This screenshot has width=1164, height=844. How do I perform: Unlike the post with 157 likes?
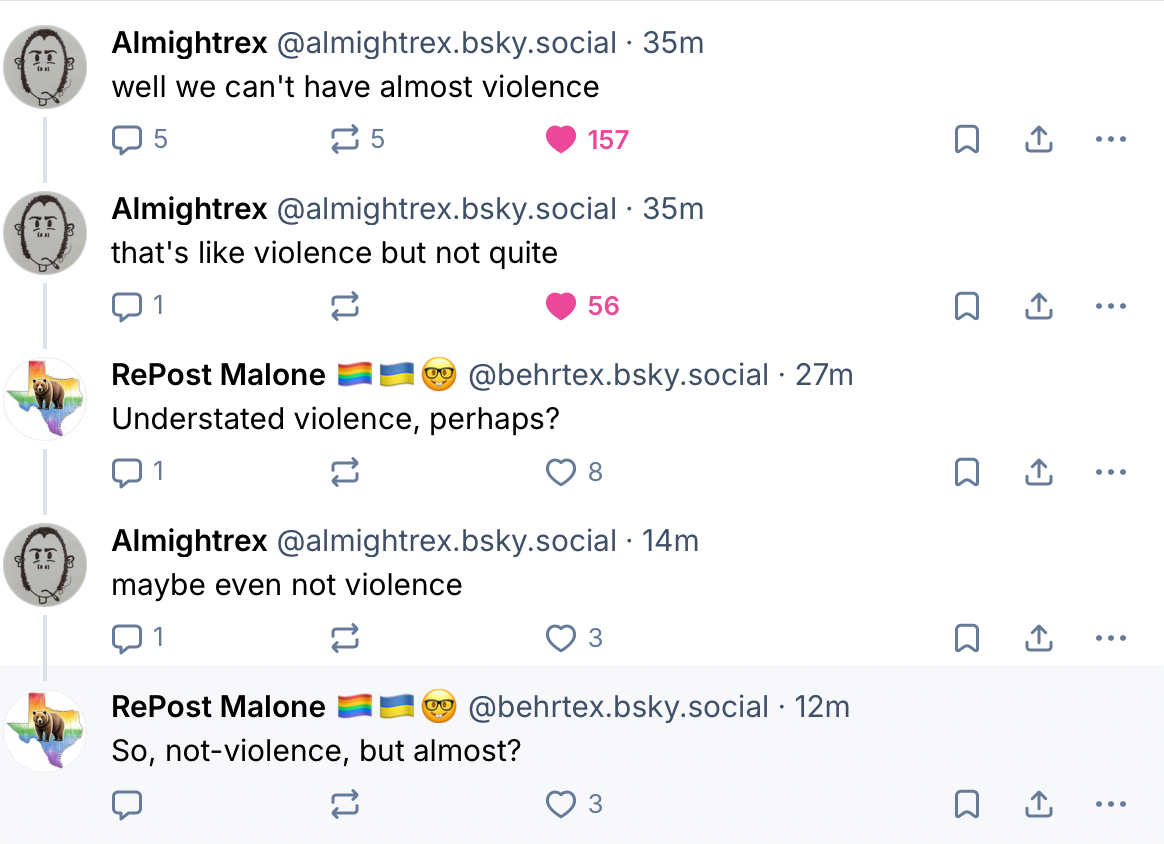(561, 139)
